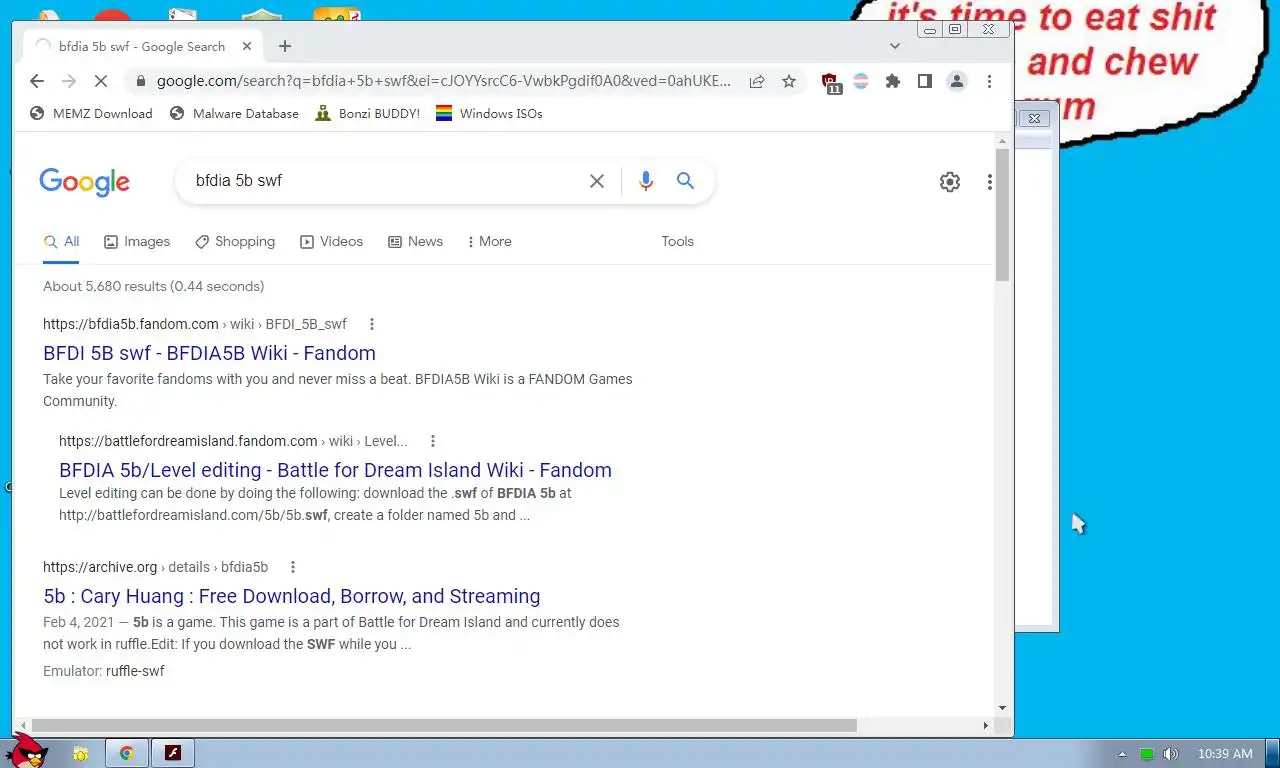Open 'BFDIA 5b/Level editing' wiki result

[335, 470]
